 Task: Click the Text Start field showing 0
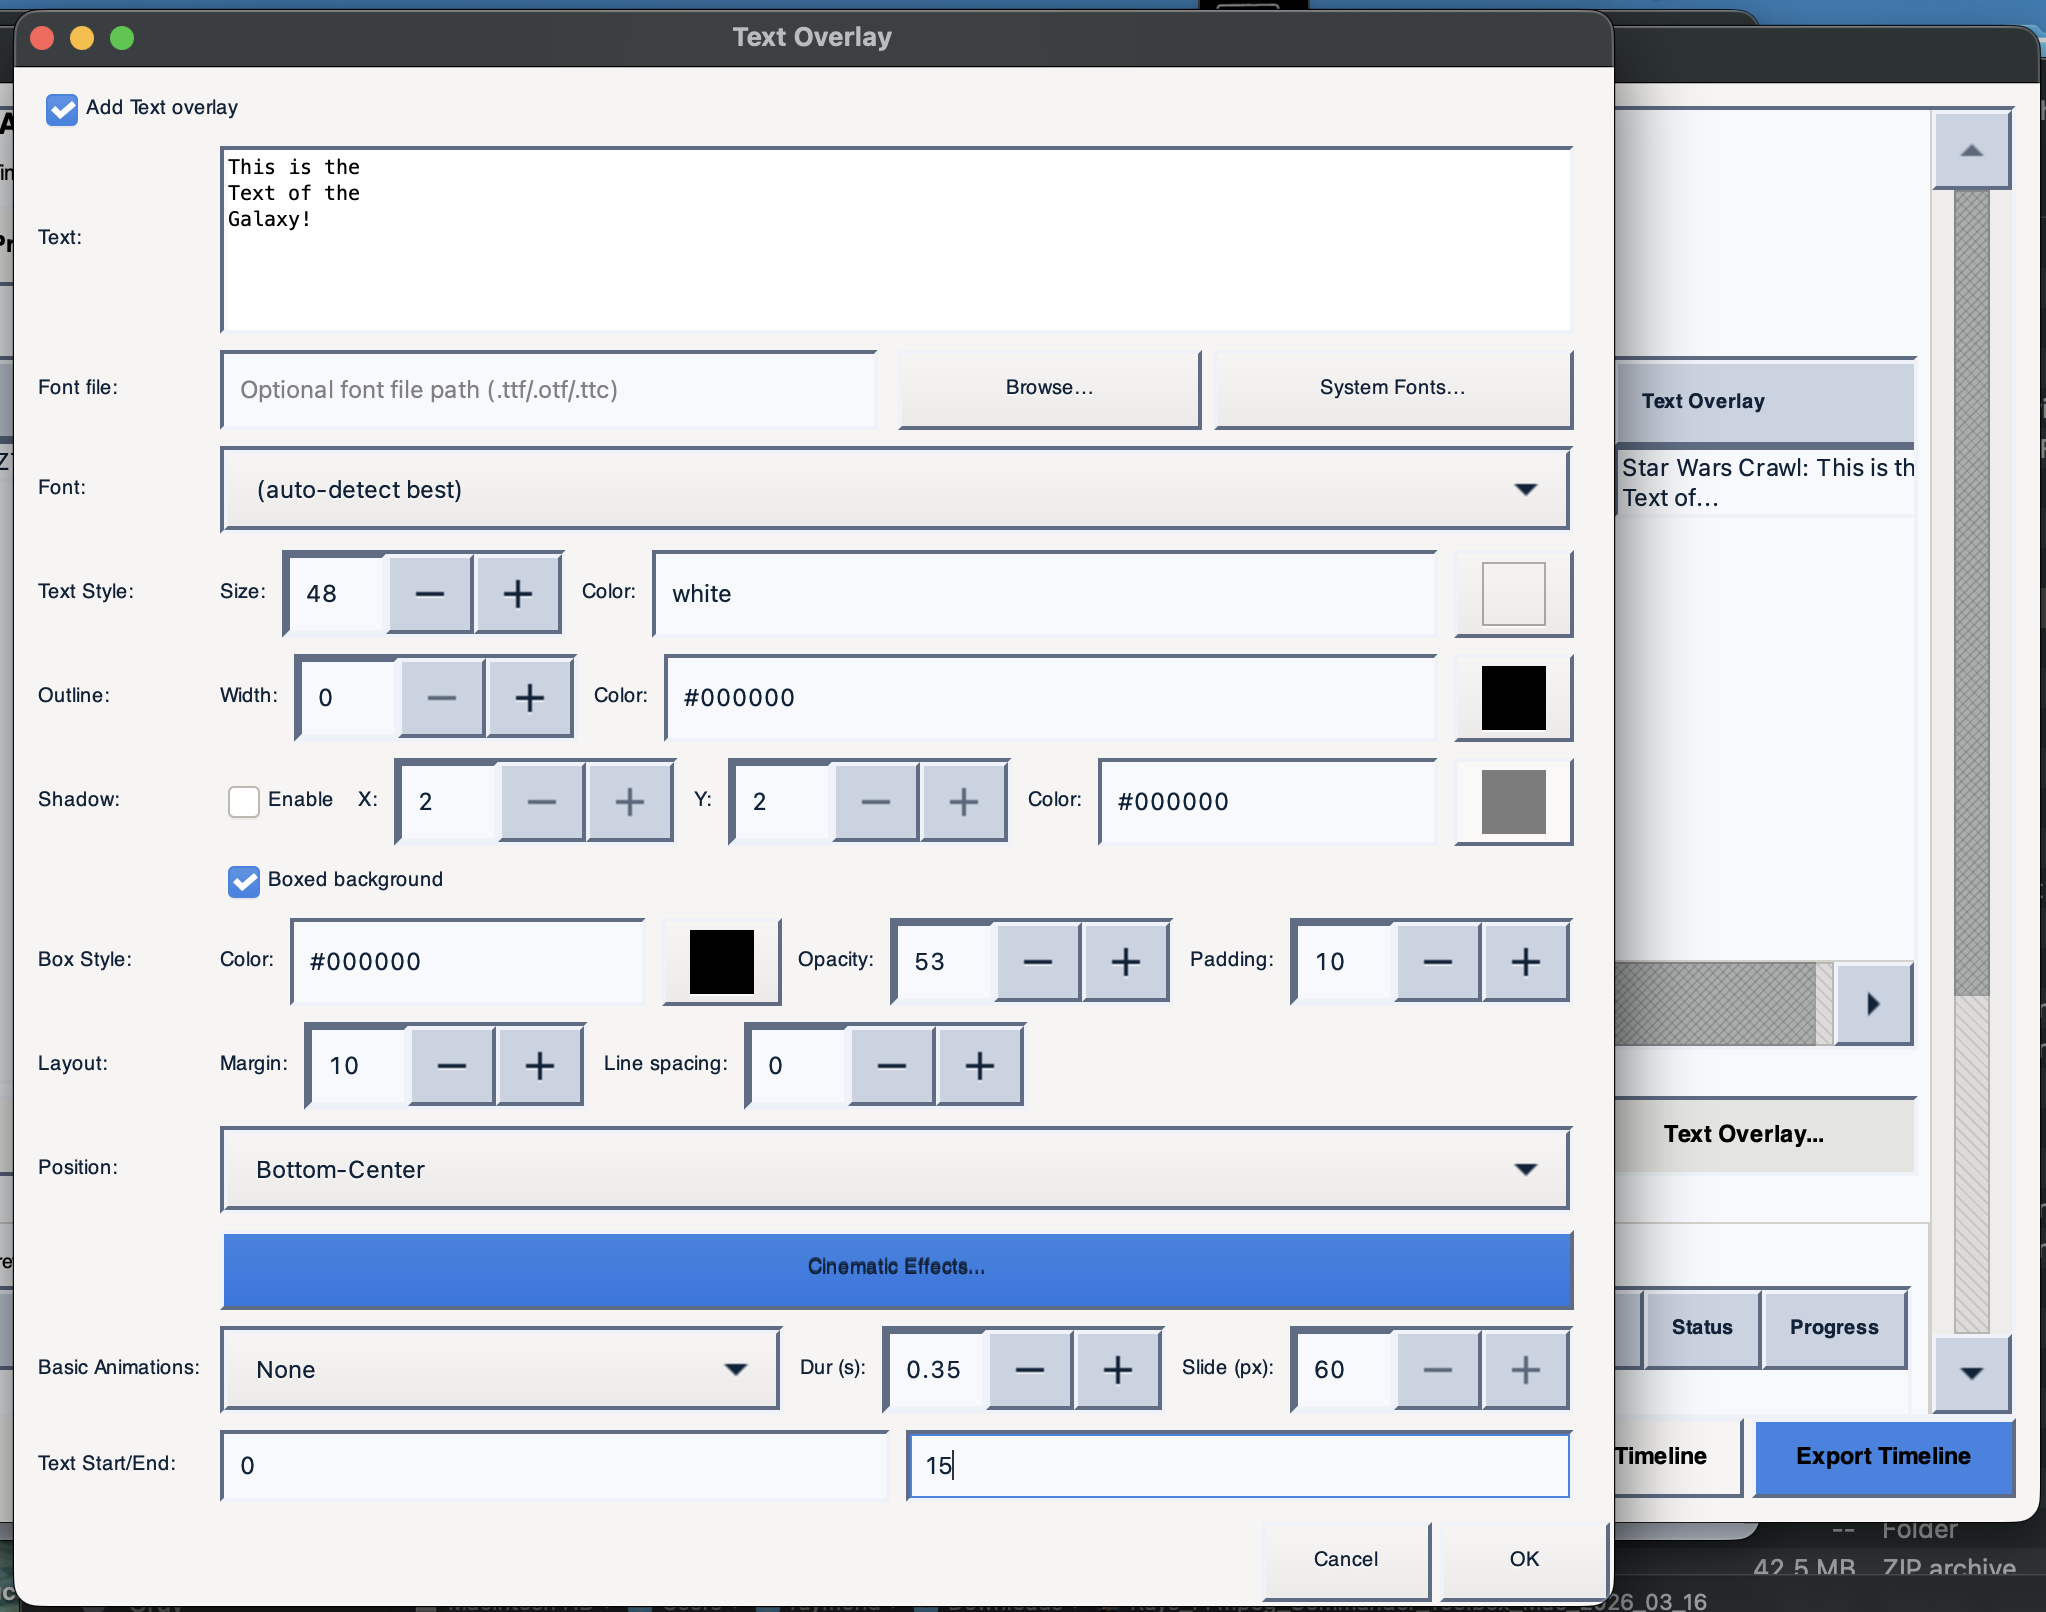coord(554,1466)
